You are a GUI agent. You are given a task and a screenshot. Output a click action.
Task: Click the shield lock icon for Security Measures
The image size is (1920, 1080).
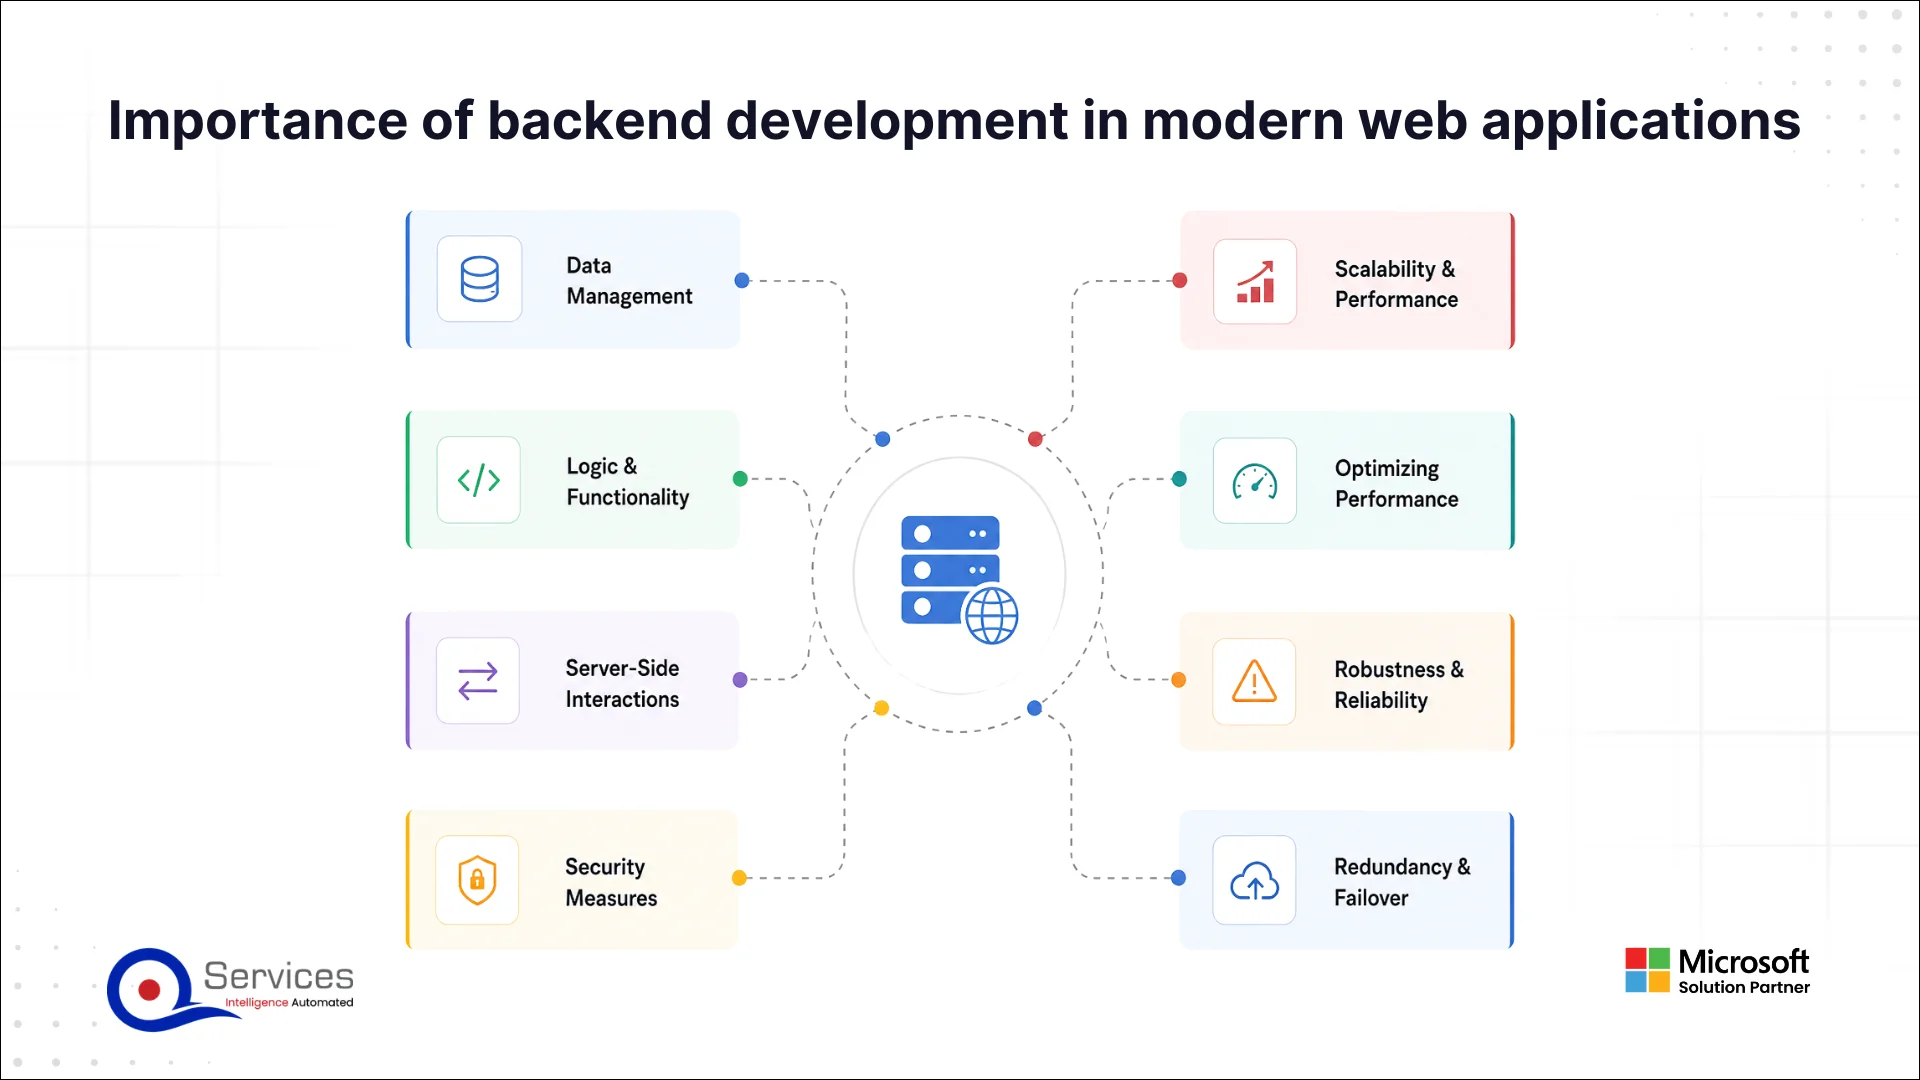[477, 880]
